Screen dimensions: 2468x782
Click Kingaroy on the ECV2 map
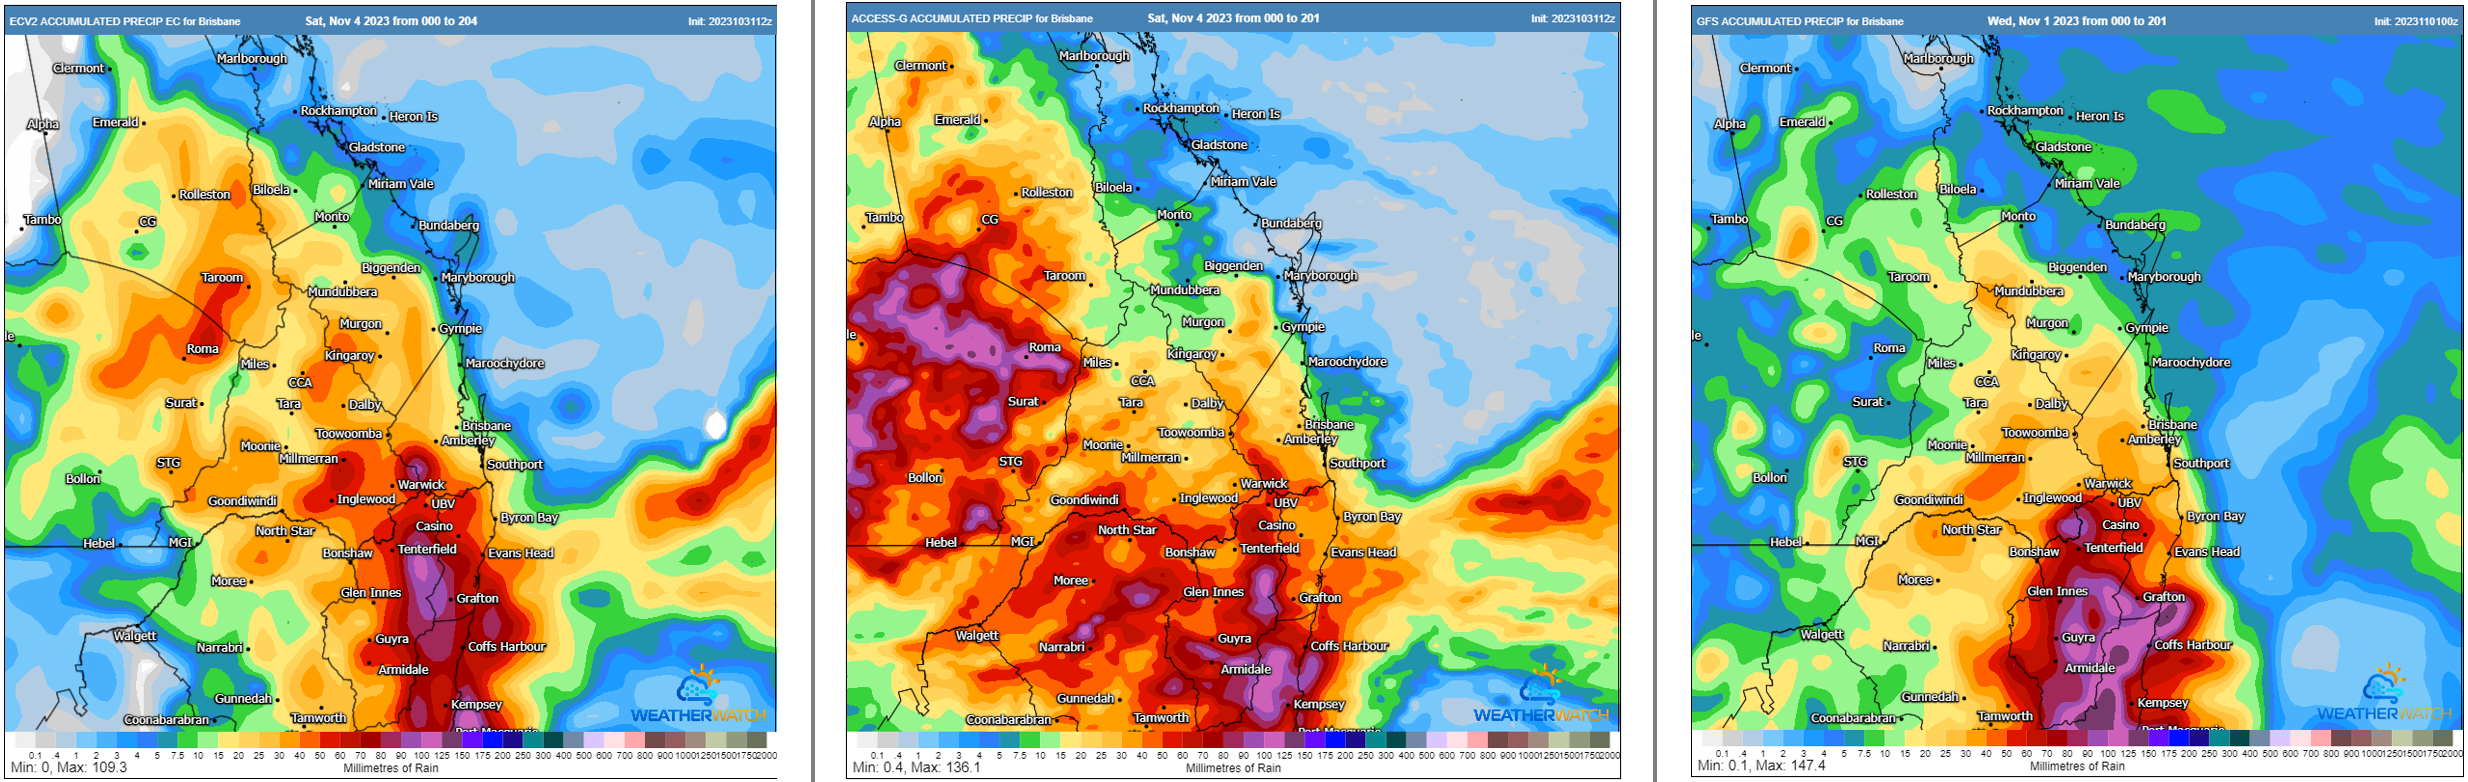(x=349, y=356)
